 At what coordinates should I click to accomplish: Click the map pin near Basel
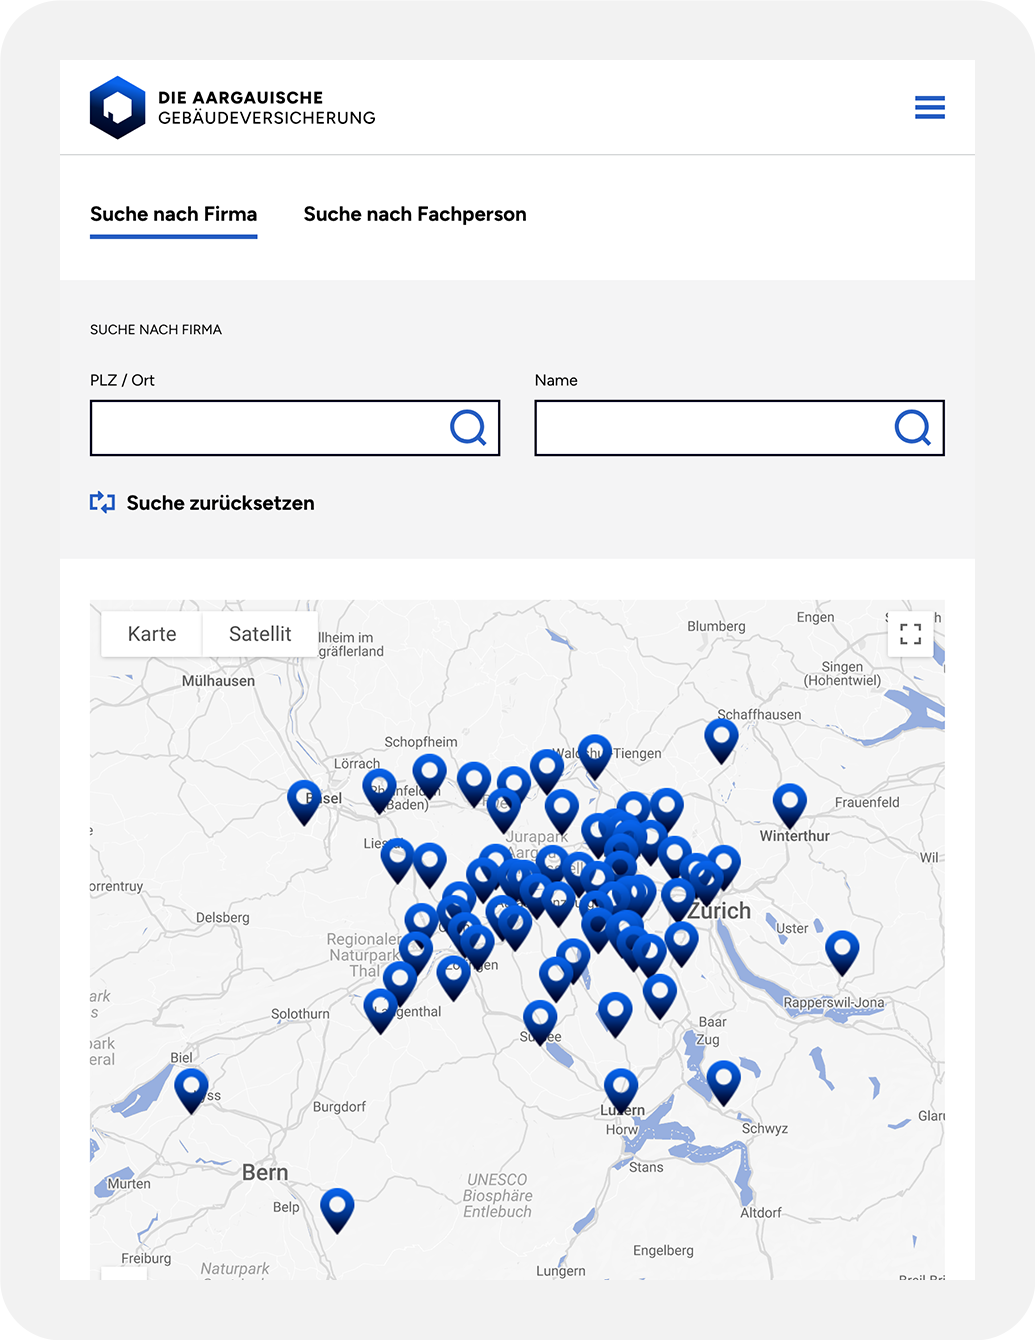304,799
